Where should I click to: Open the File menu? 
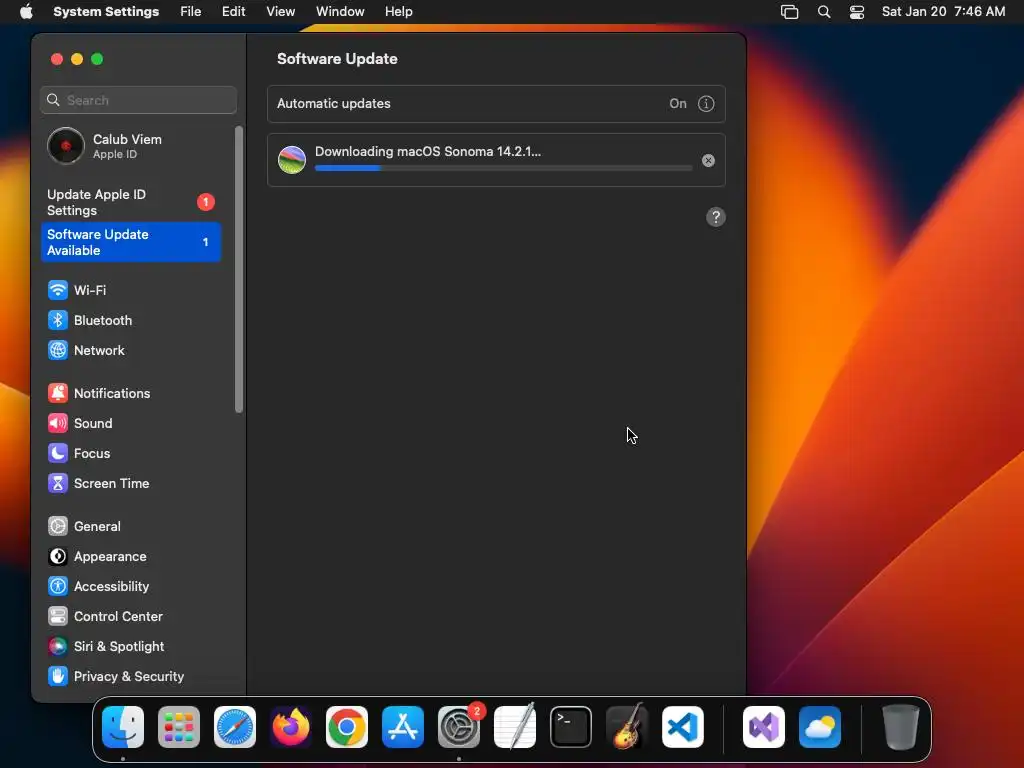[x=191, y=12]
